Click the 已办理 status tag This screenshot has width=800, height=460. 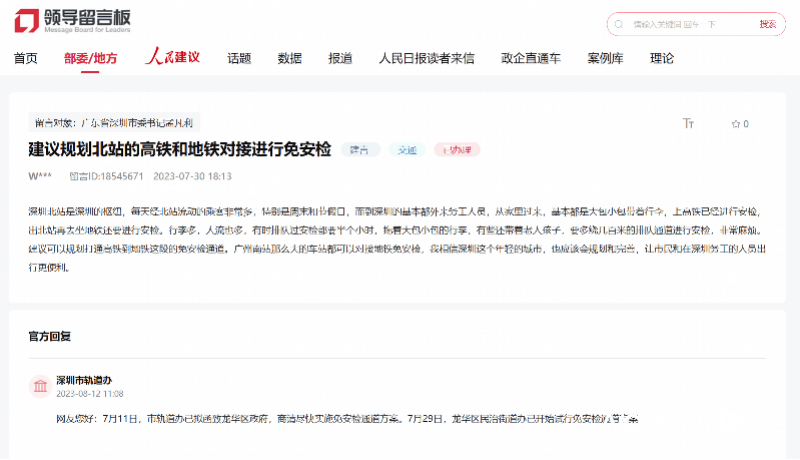(457, 150)
